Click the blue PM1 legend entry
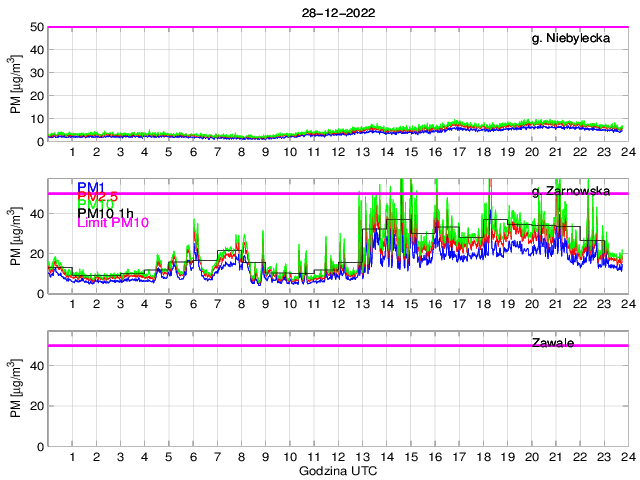The width and height of the screenshot is (640, 480). [x=92, y=187]
